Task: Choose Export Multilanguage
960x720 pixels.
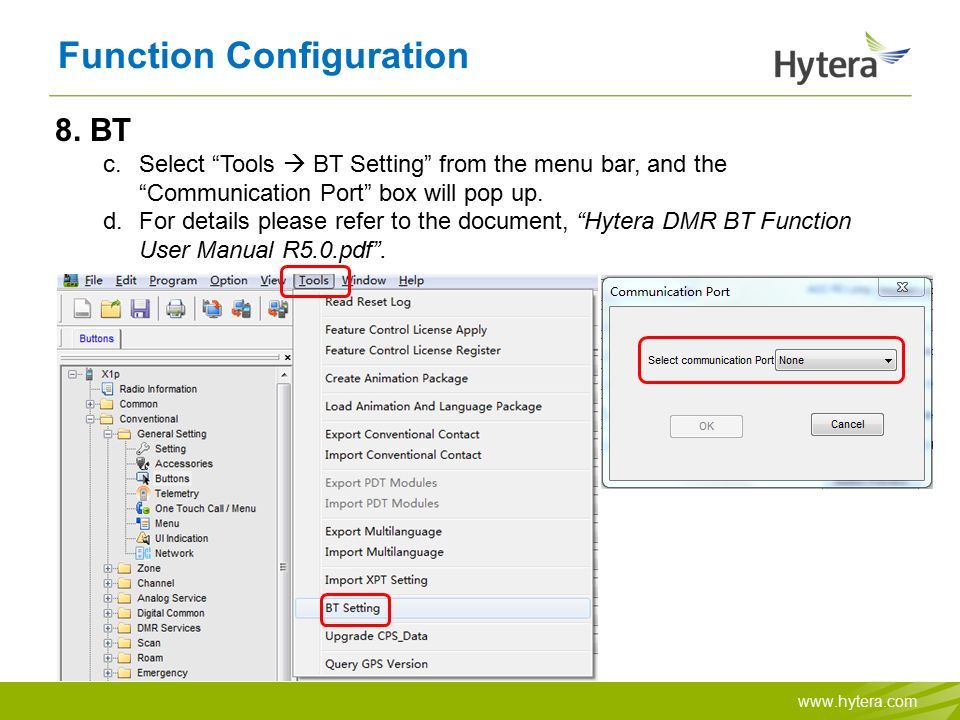Action: pyautogui.click(x=443, y=531)
